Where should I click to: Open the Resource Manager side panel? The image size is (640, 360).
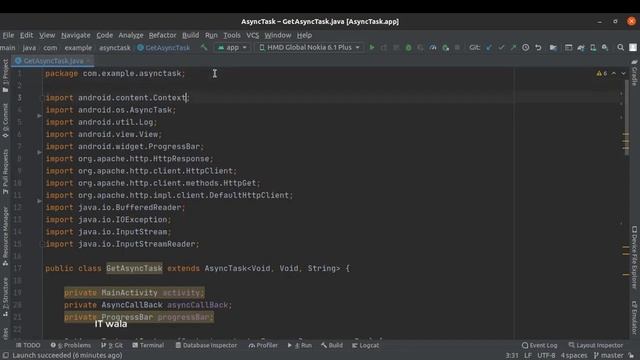click(5, 237)
